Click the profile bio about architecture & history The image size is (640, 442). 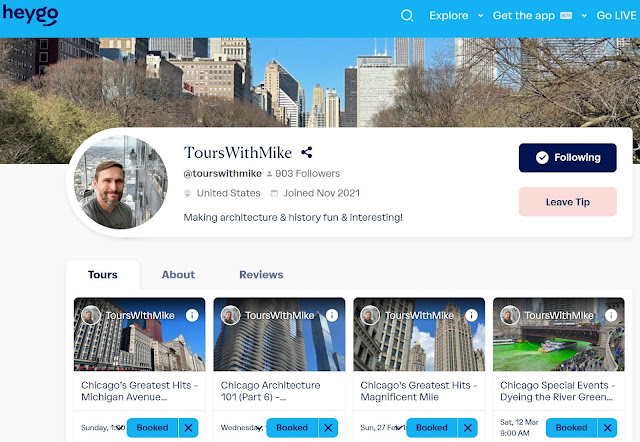(x=293, y=218)
